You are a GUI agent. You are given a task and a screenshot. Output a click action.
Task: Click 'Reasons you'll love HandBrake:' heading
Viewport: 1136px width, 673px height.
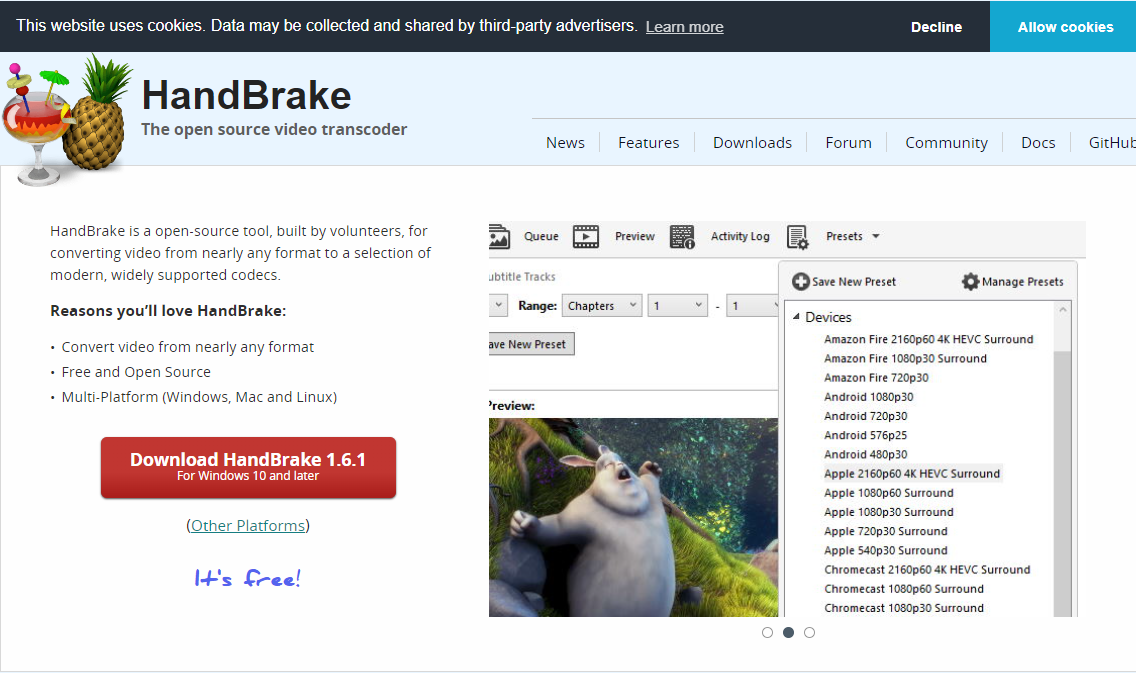point(168,311)
